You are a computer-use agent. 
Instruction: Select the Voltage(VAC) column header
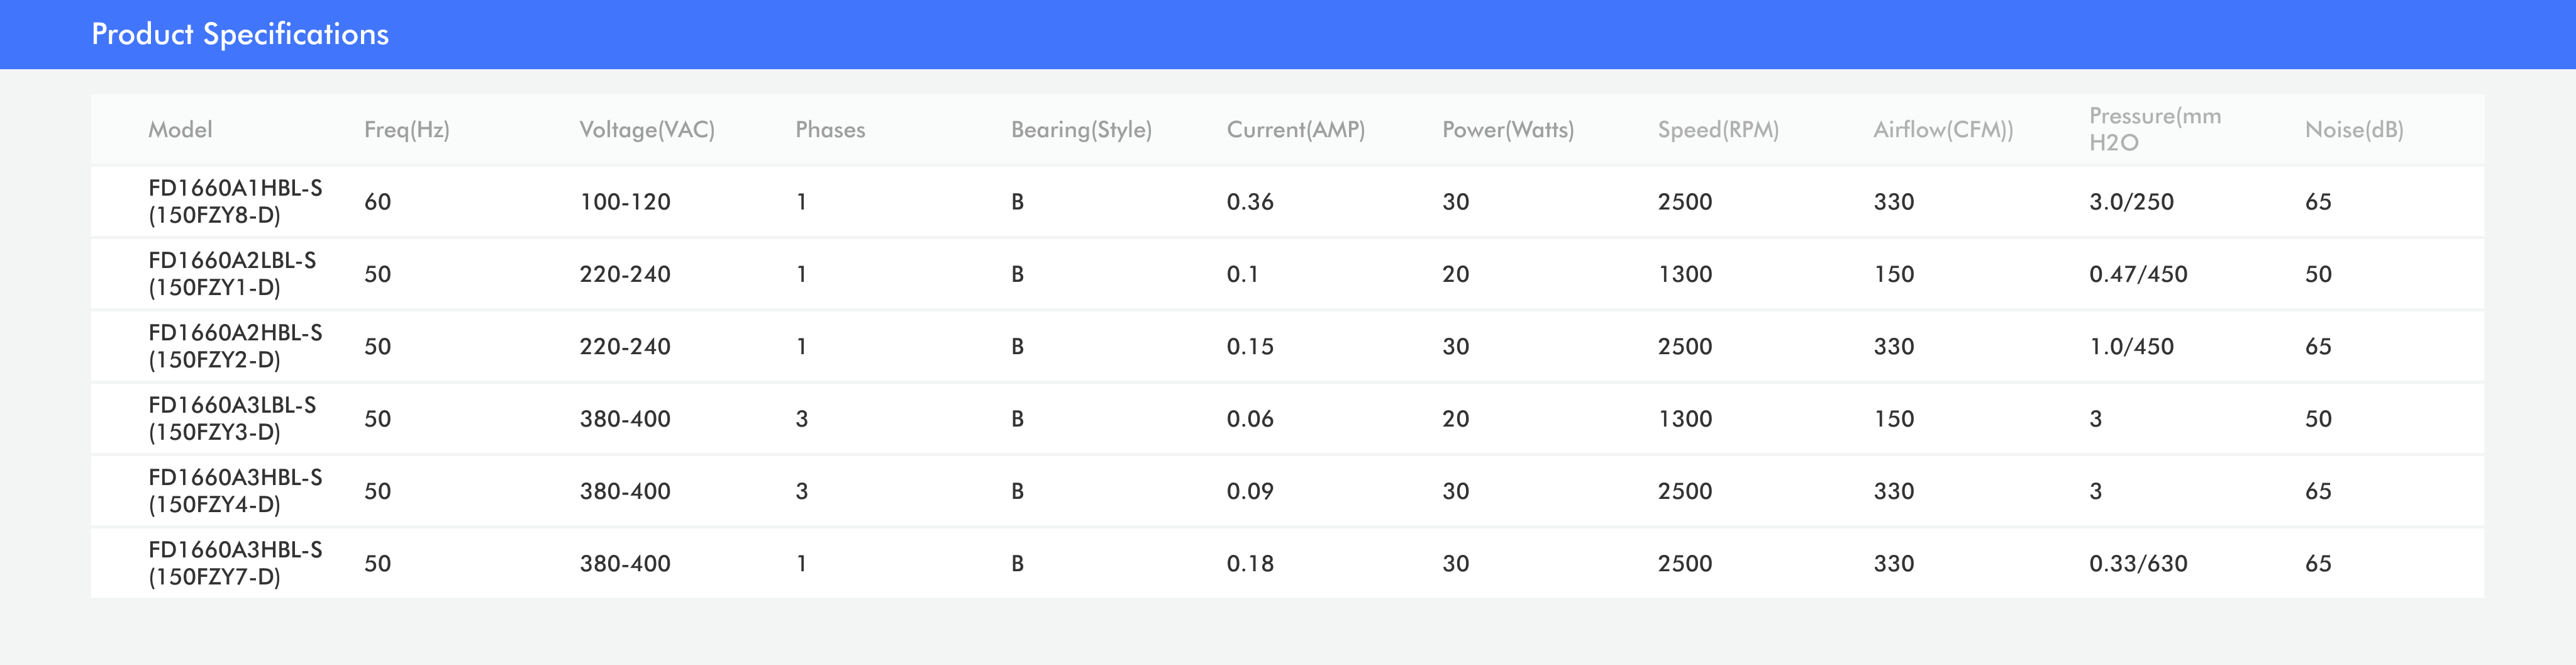(x=647, y=130)
